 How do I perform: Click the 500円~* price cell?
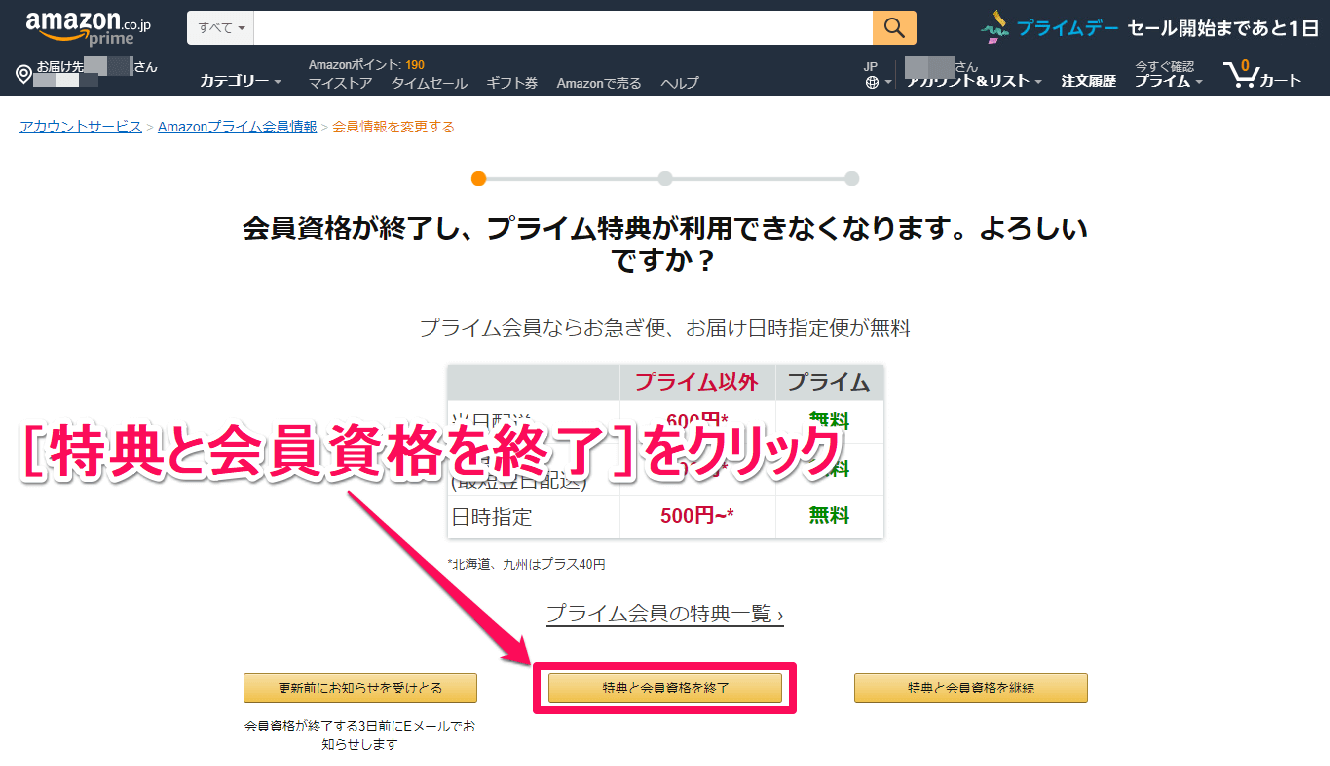tap(697, 516)
